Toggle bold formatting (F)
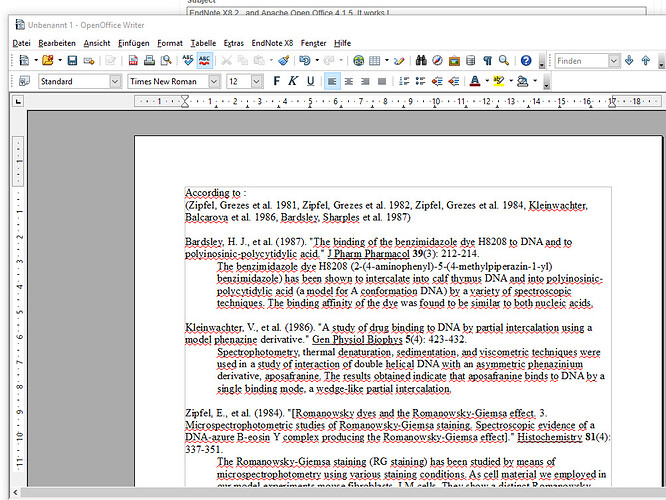 (277, 81)
